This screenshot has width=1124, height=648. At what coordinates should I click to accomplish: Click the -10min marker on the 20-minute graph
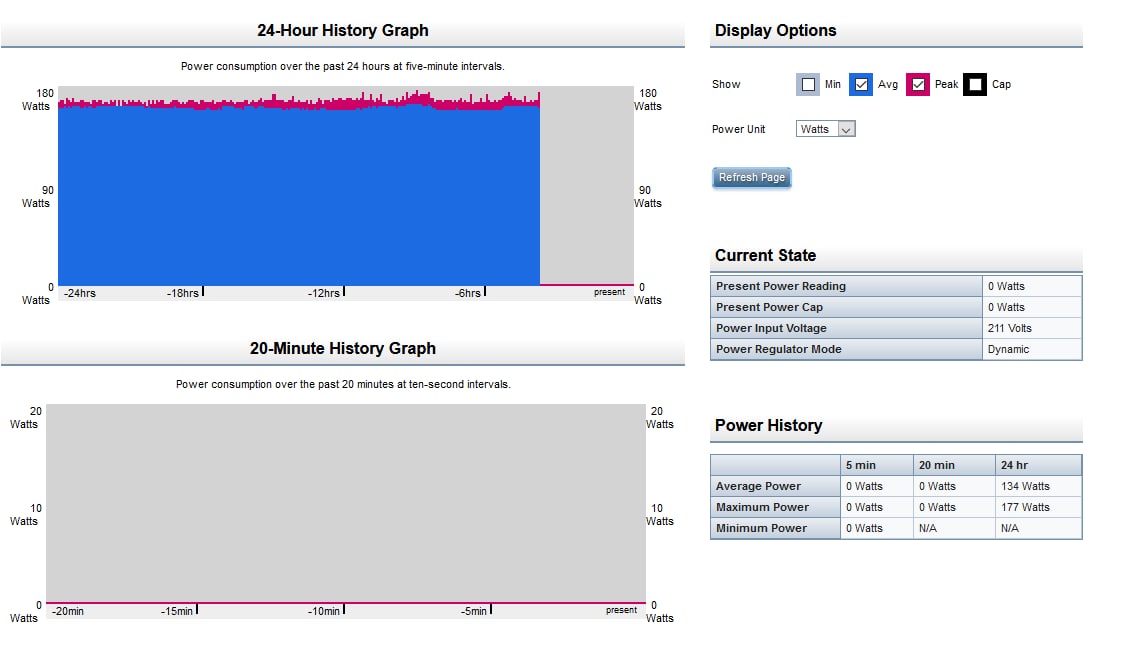point(324,611)
